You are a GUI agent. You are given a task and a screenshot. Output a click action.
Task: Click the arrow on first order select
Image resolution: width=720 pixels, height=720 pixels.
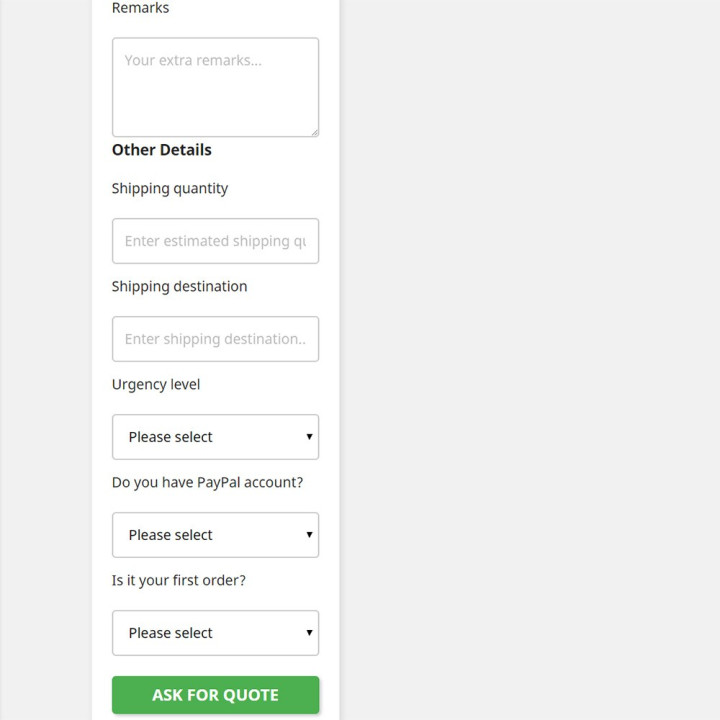click(309, 632)
